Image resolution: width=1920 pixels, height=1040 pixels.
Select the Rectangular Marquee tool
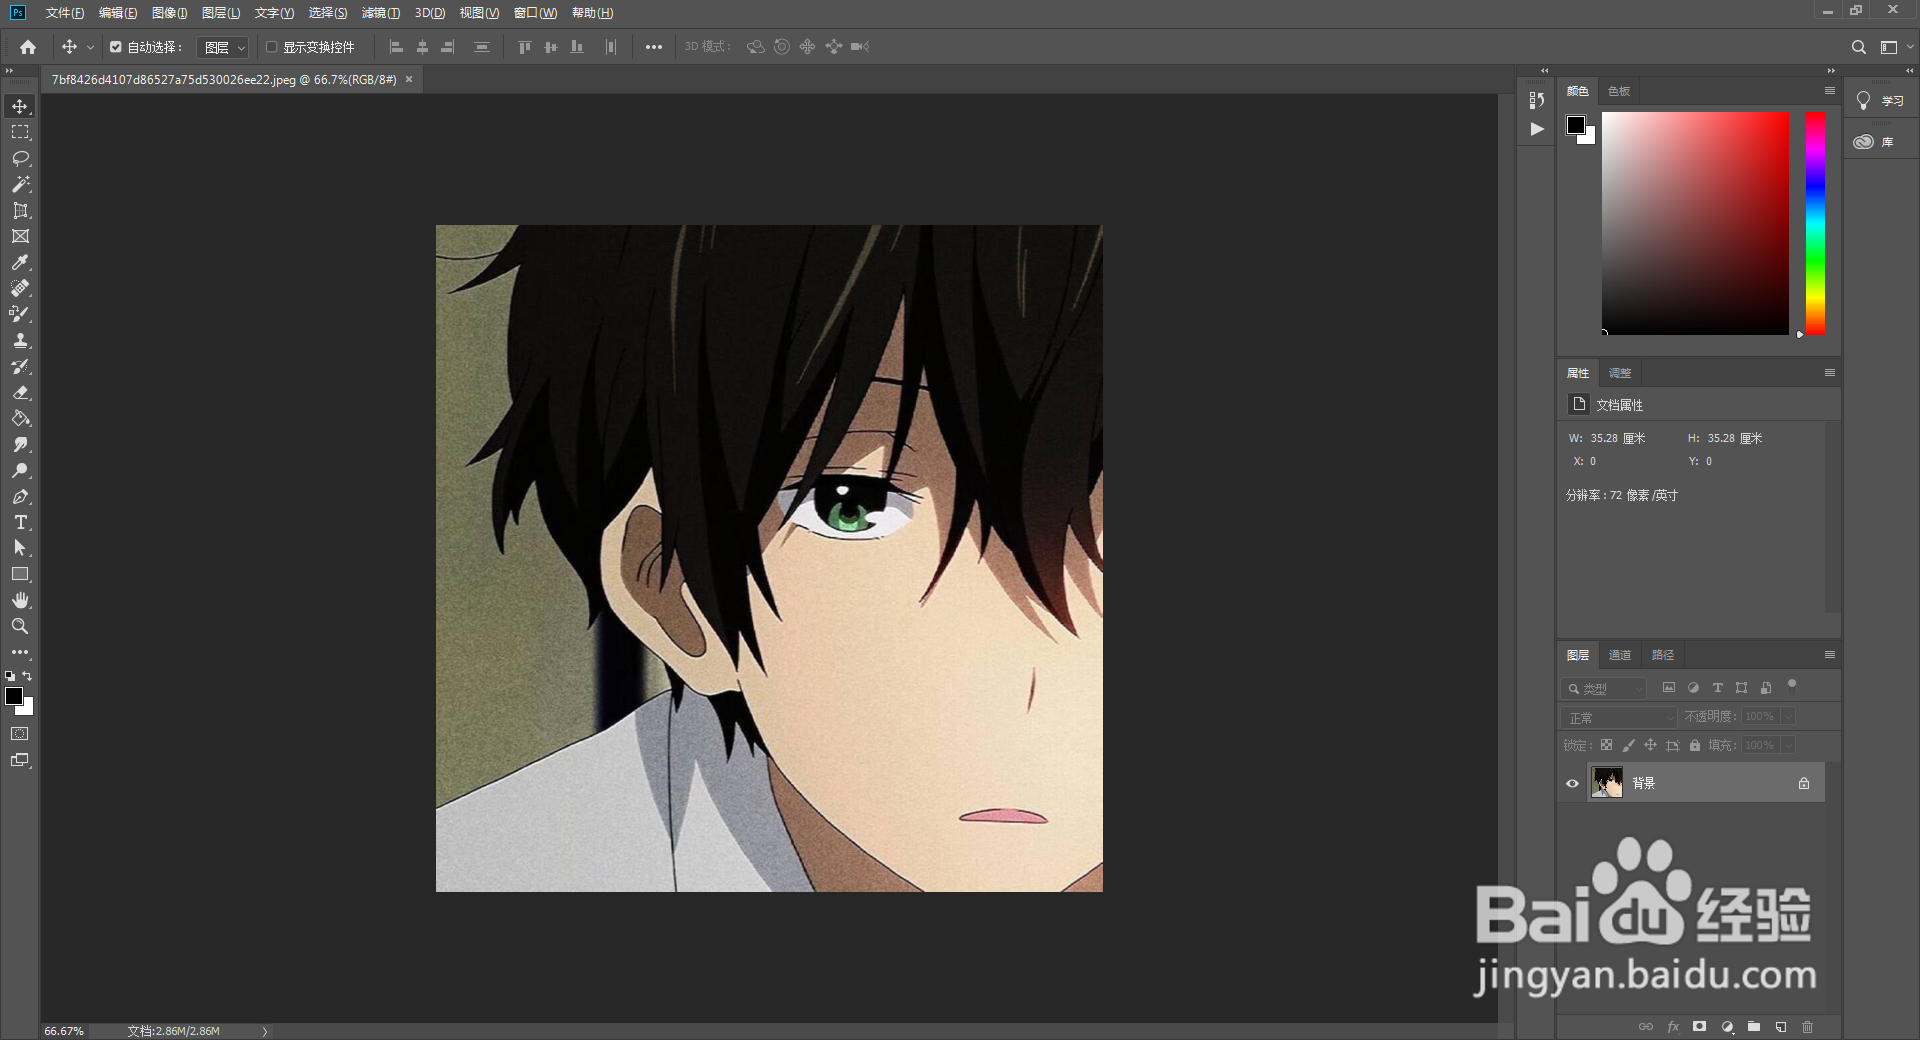coord(20,132)
